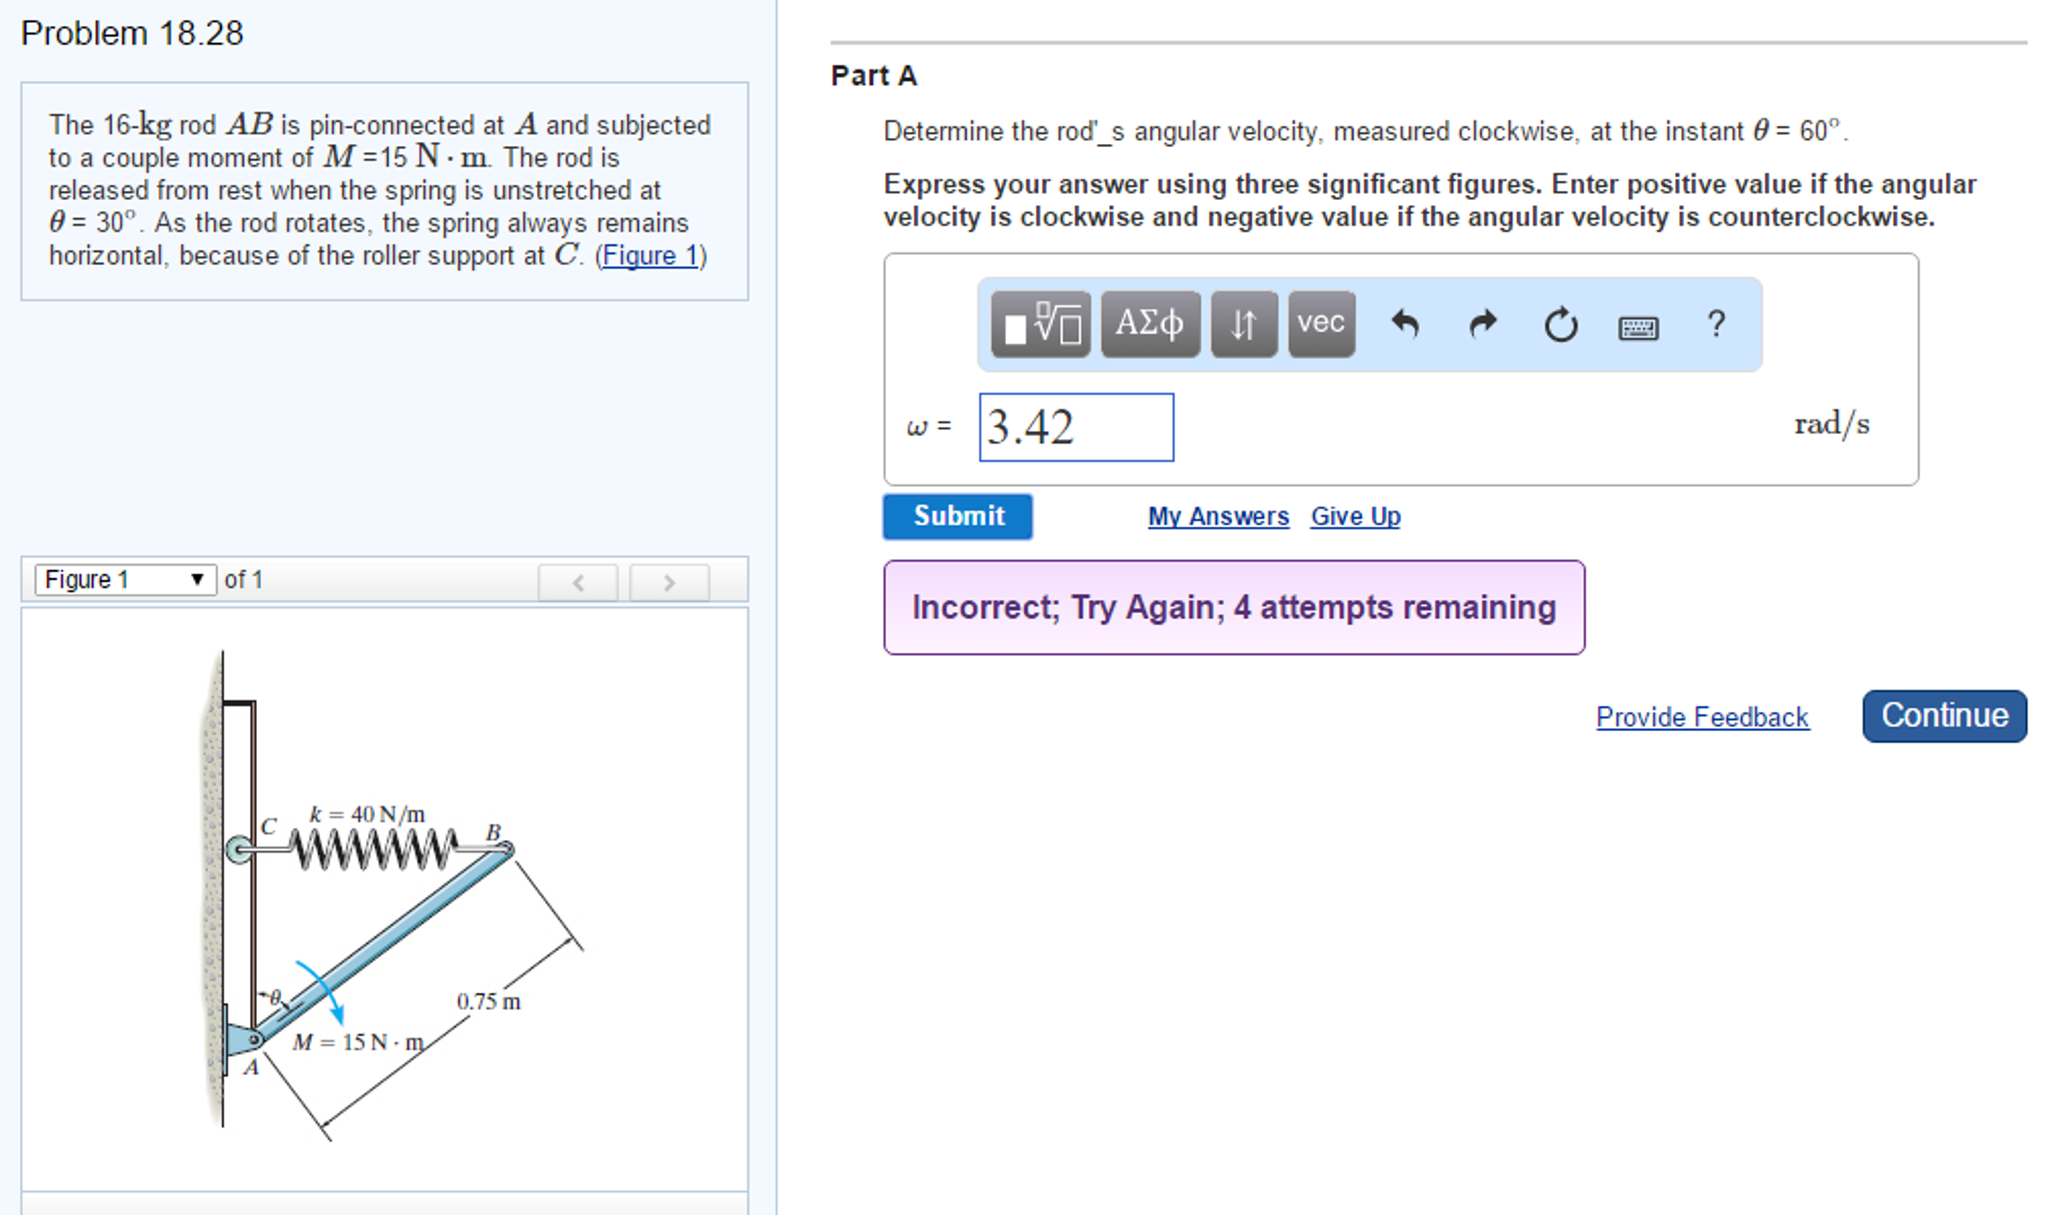This screenshot has width=2046, height=1215.
Task: Click the Figure 1 hyperlink in problem text
Action: click(x=650, y=256)
